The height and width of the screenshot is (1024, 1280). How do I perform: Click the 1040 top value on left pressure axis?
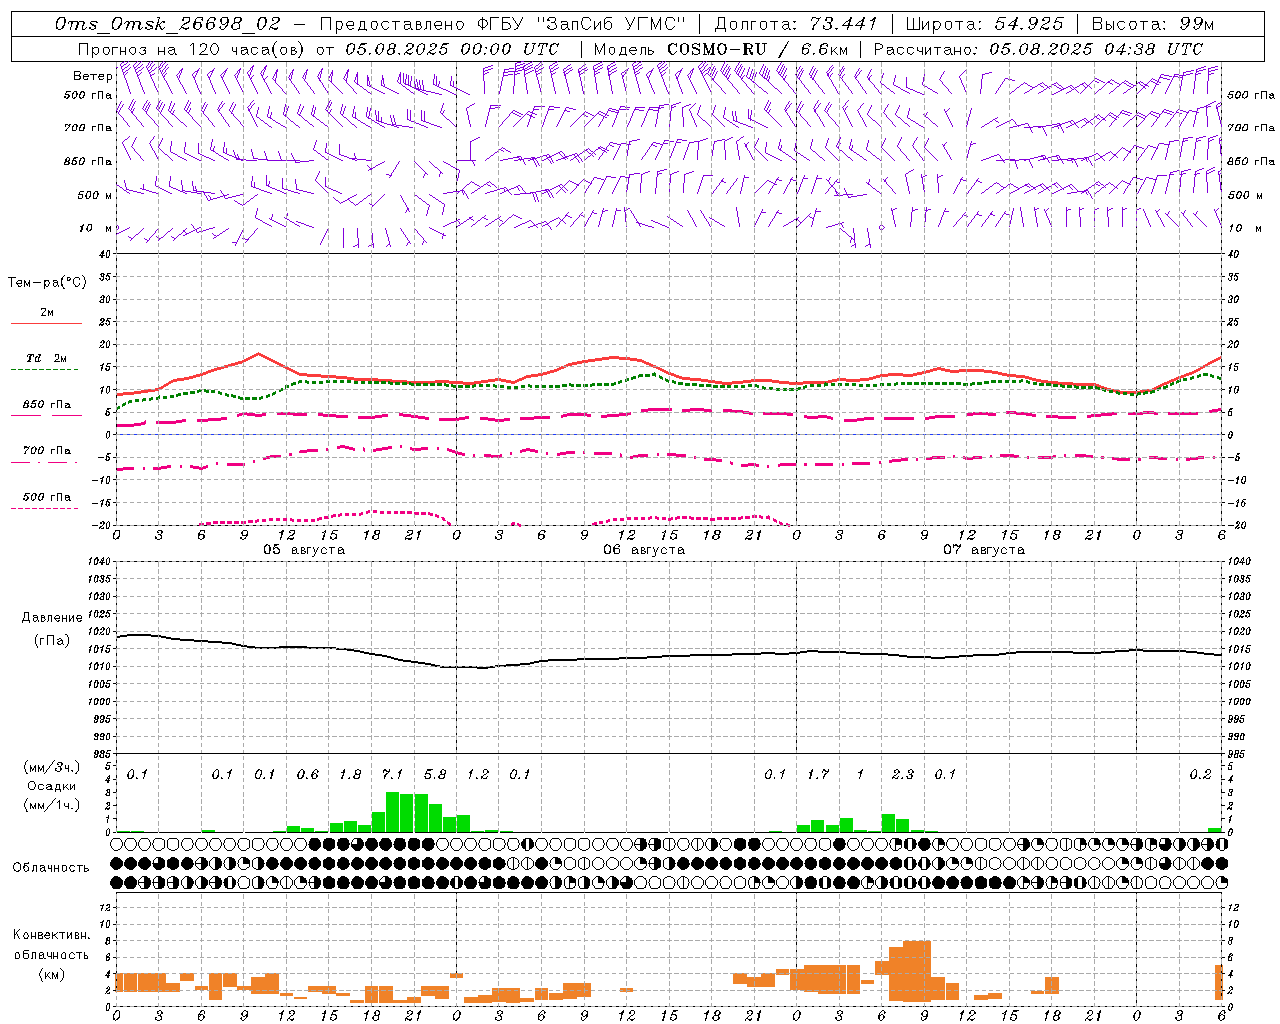[x=97, y=562]
